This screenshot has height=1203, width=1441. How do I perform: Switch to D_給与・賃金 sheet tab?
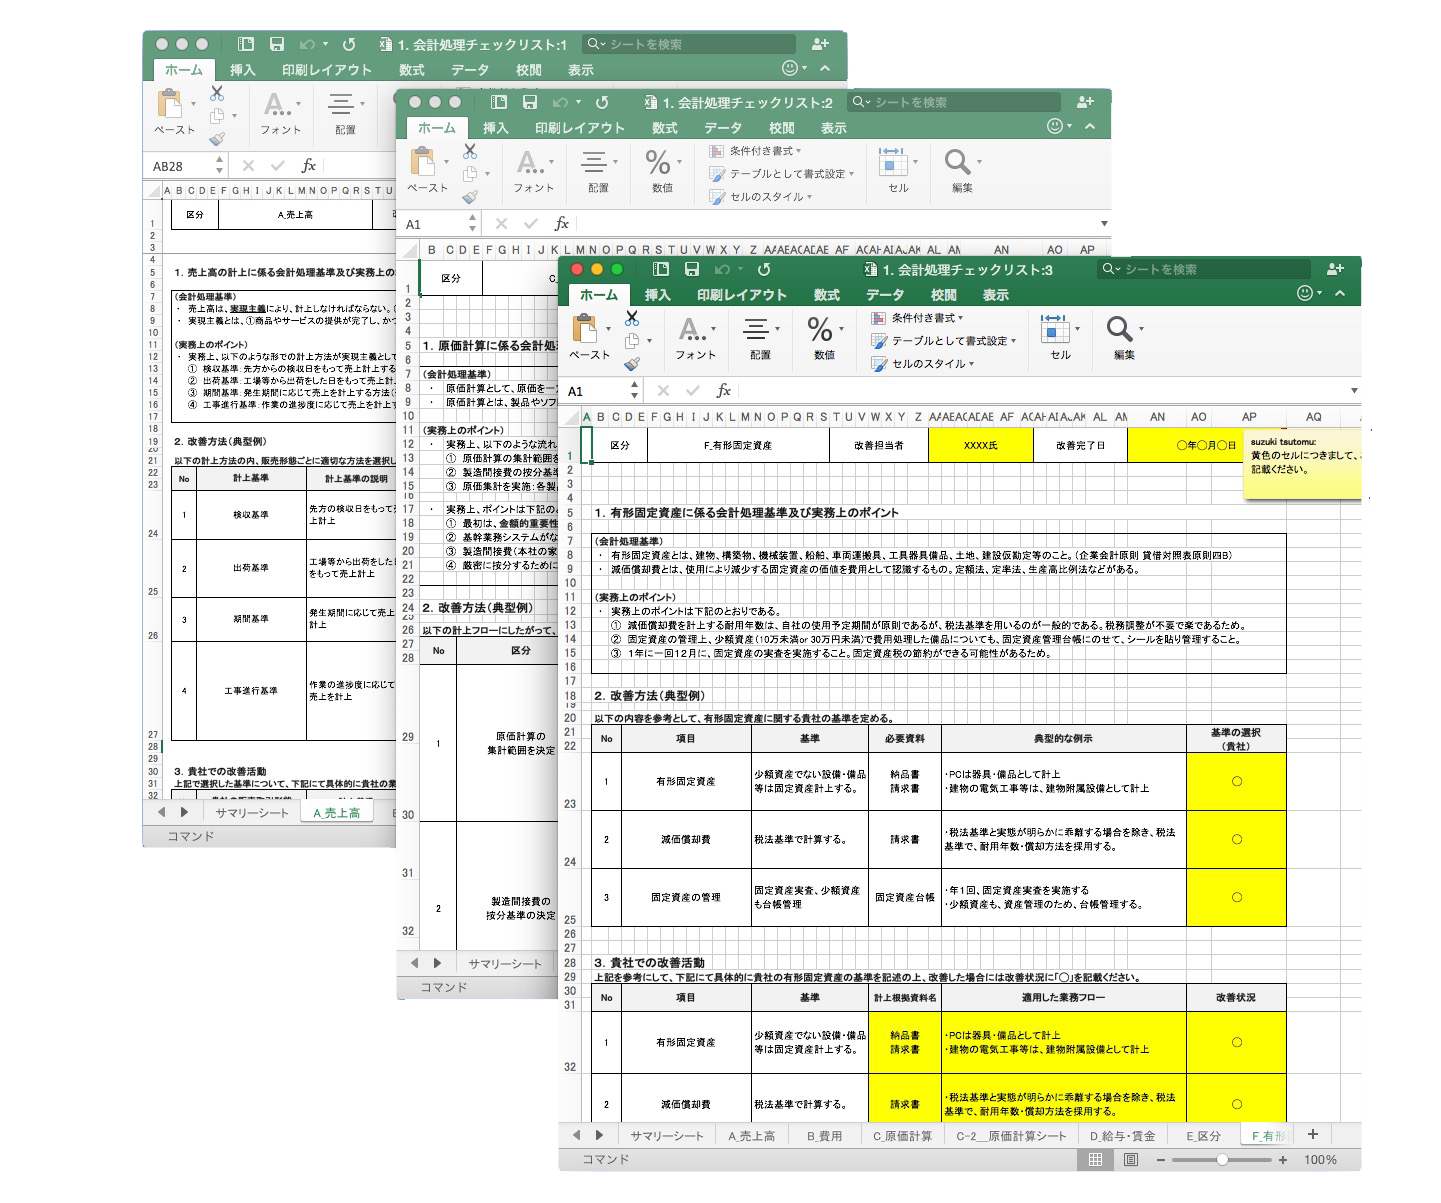click(x=1122, y=1136)
